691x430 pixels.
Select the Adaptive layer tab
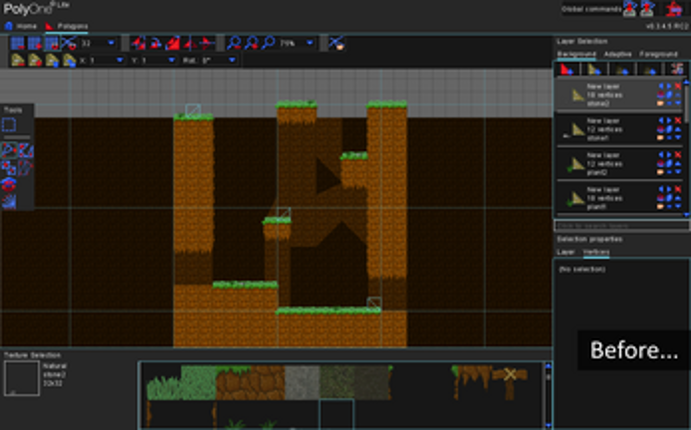pyautogui.click(x=618, y=53)
